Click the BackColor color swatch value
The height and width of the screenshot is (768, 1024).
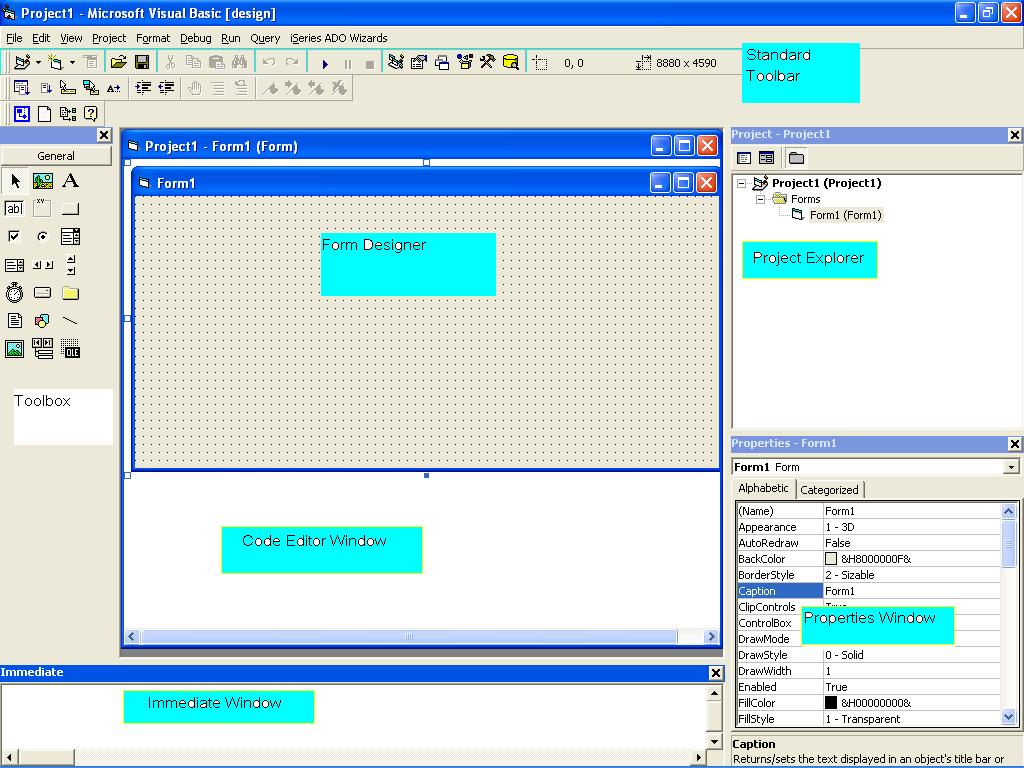[831, 559]
